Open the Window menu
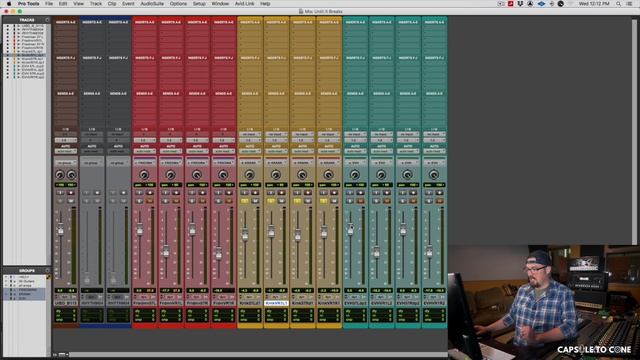 click(x=220, y=4)
